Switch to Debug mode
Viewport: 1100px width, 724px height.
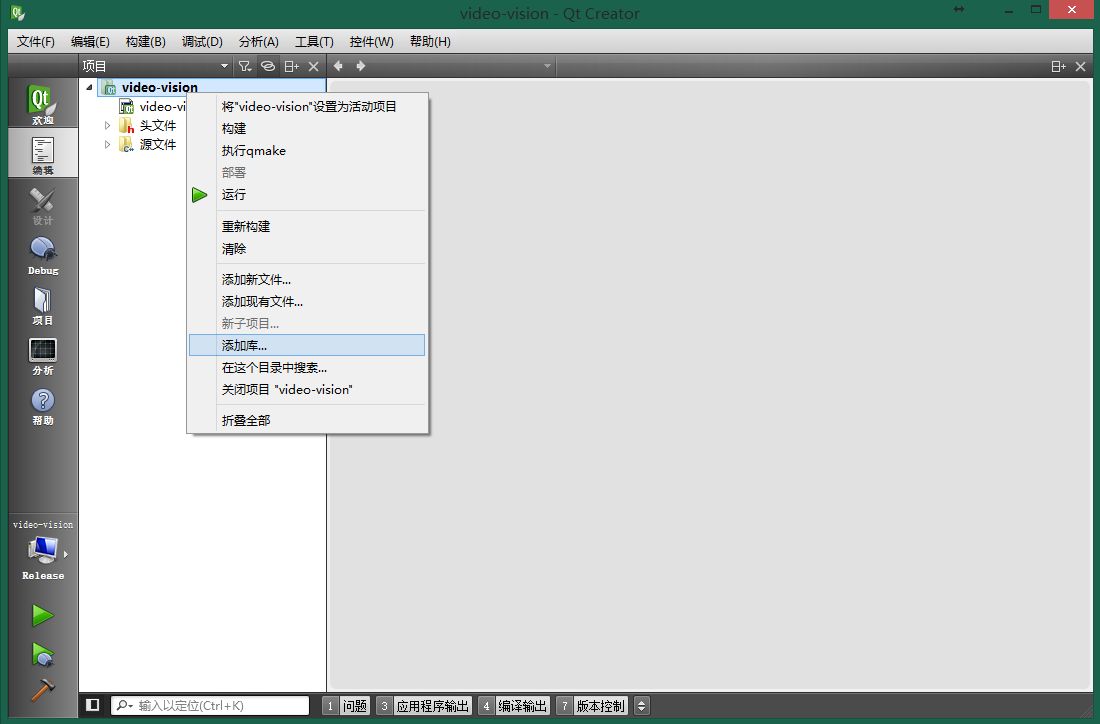click(x=42, y=255)
